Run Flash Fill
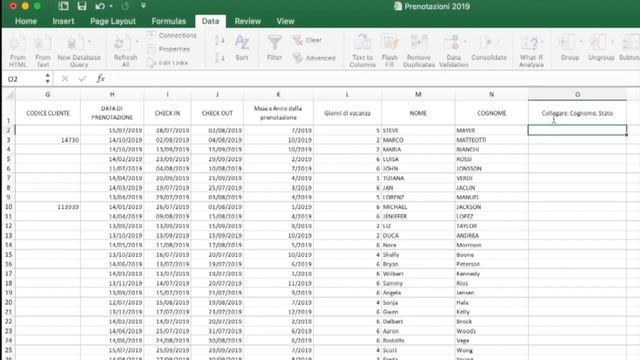Screen dimensions: 640x360 [x=390, y=51]
